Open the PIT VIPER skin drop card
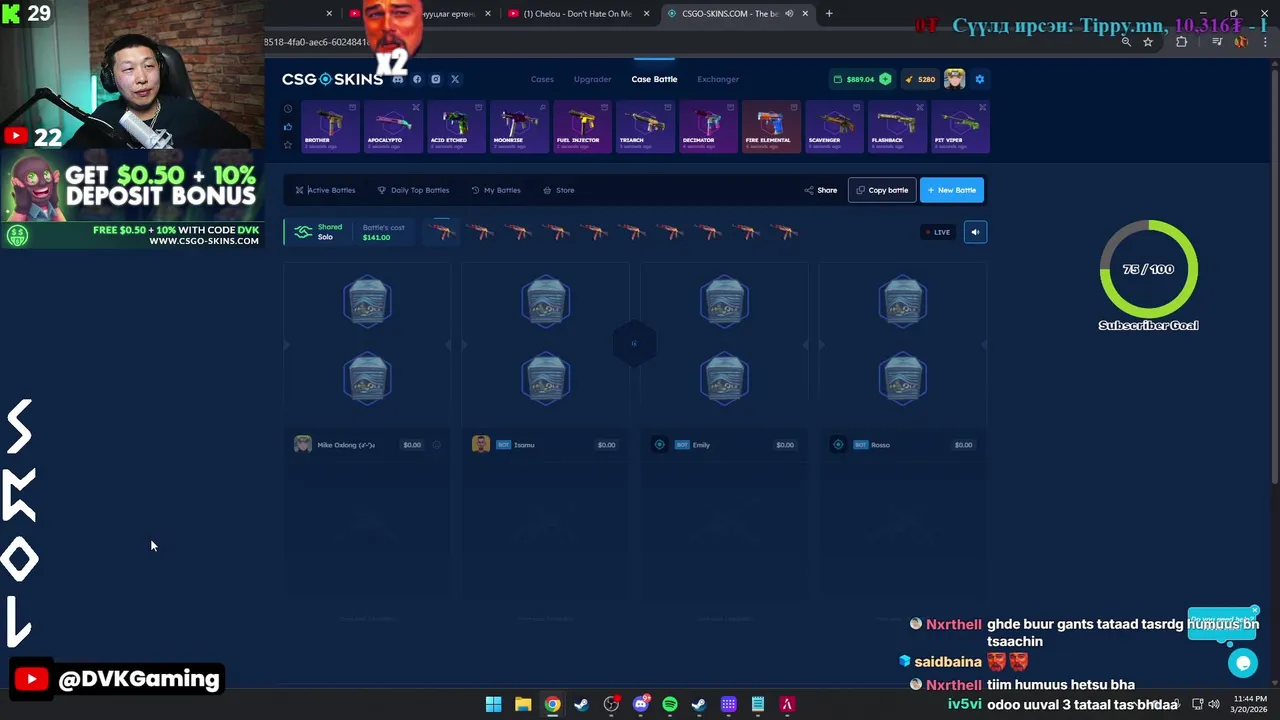1280x720 pixels. pyautogui.click(x=960, y=127)
